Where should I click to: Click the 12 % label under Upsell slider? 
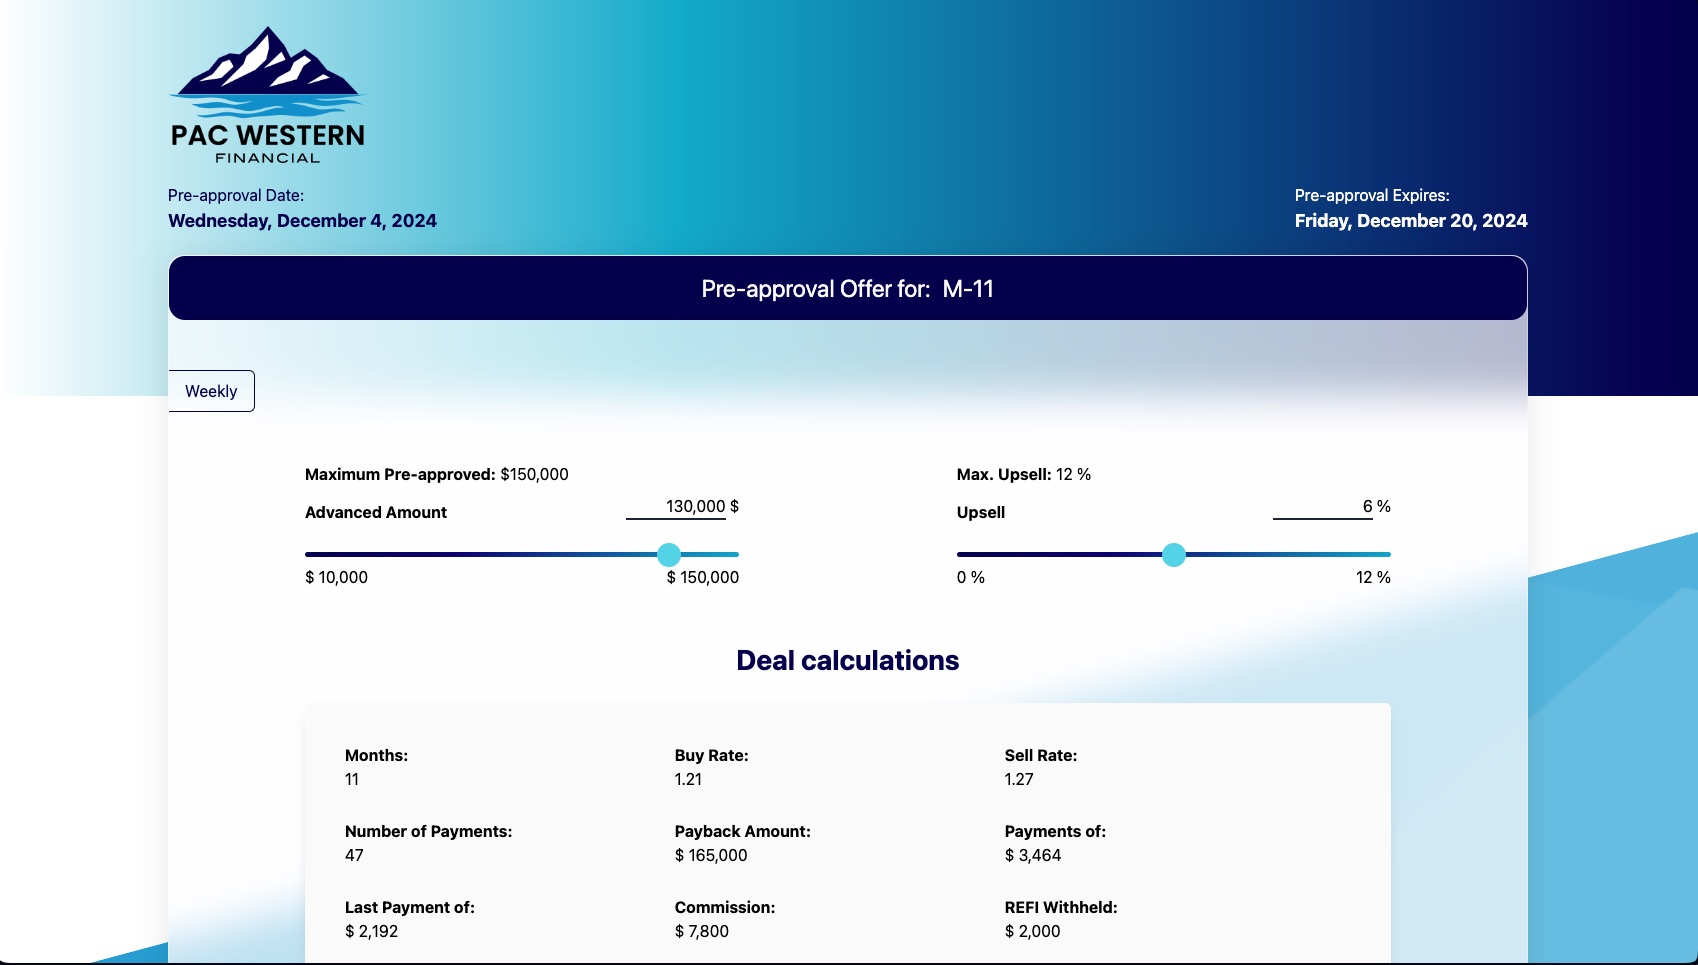1372,578
